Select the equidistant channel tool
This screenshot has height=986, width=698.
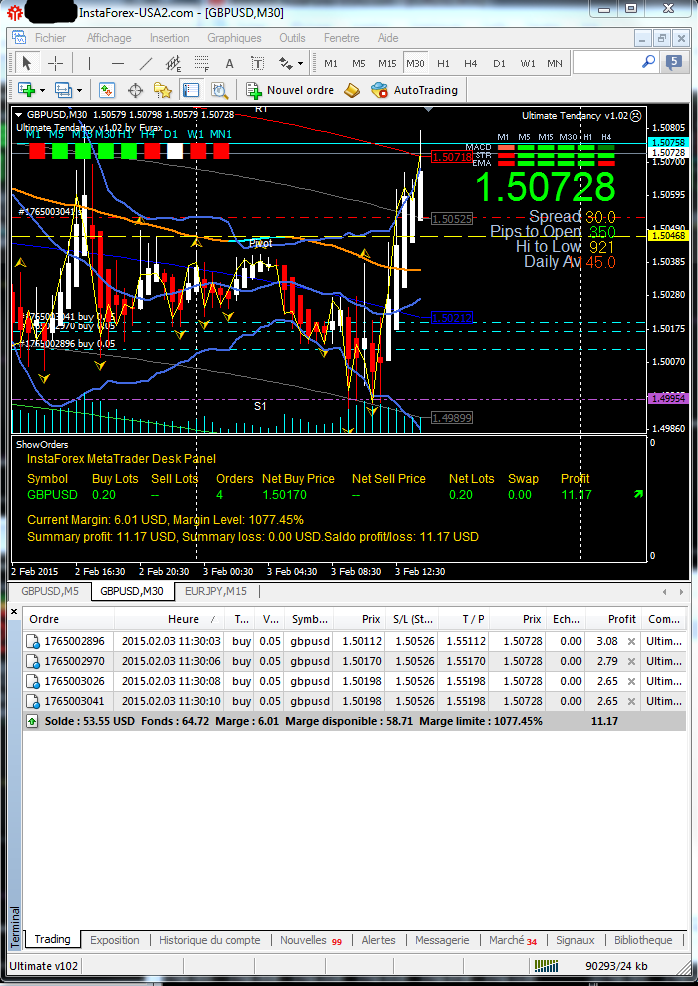point(174,63)
